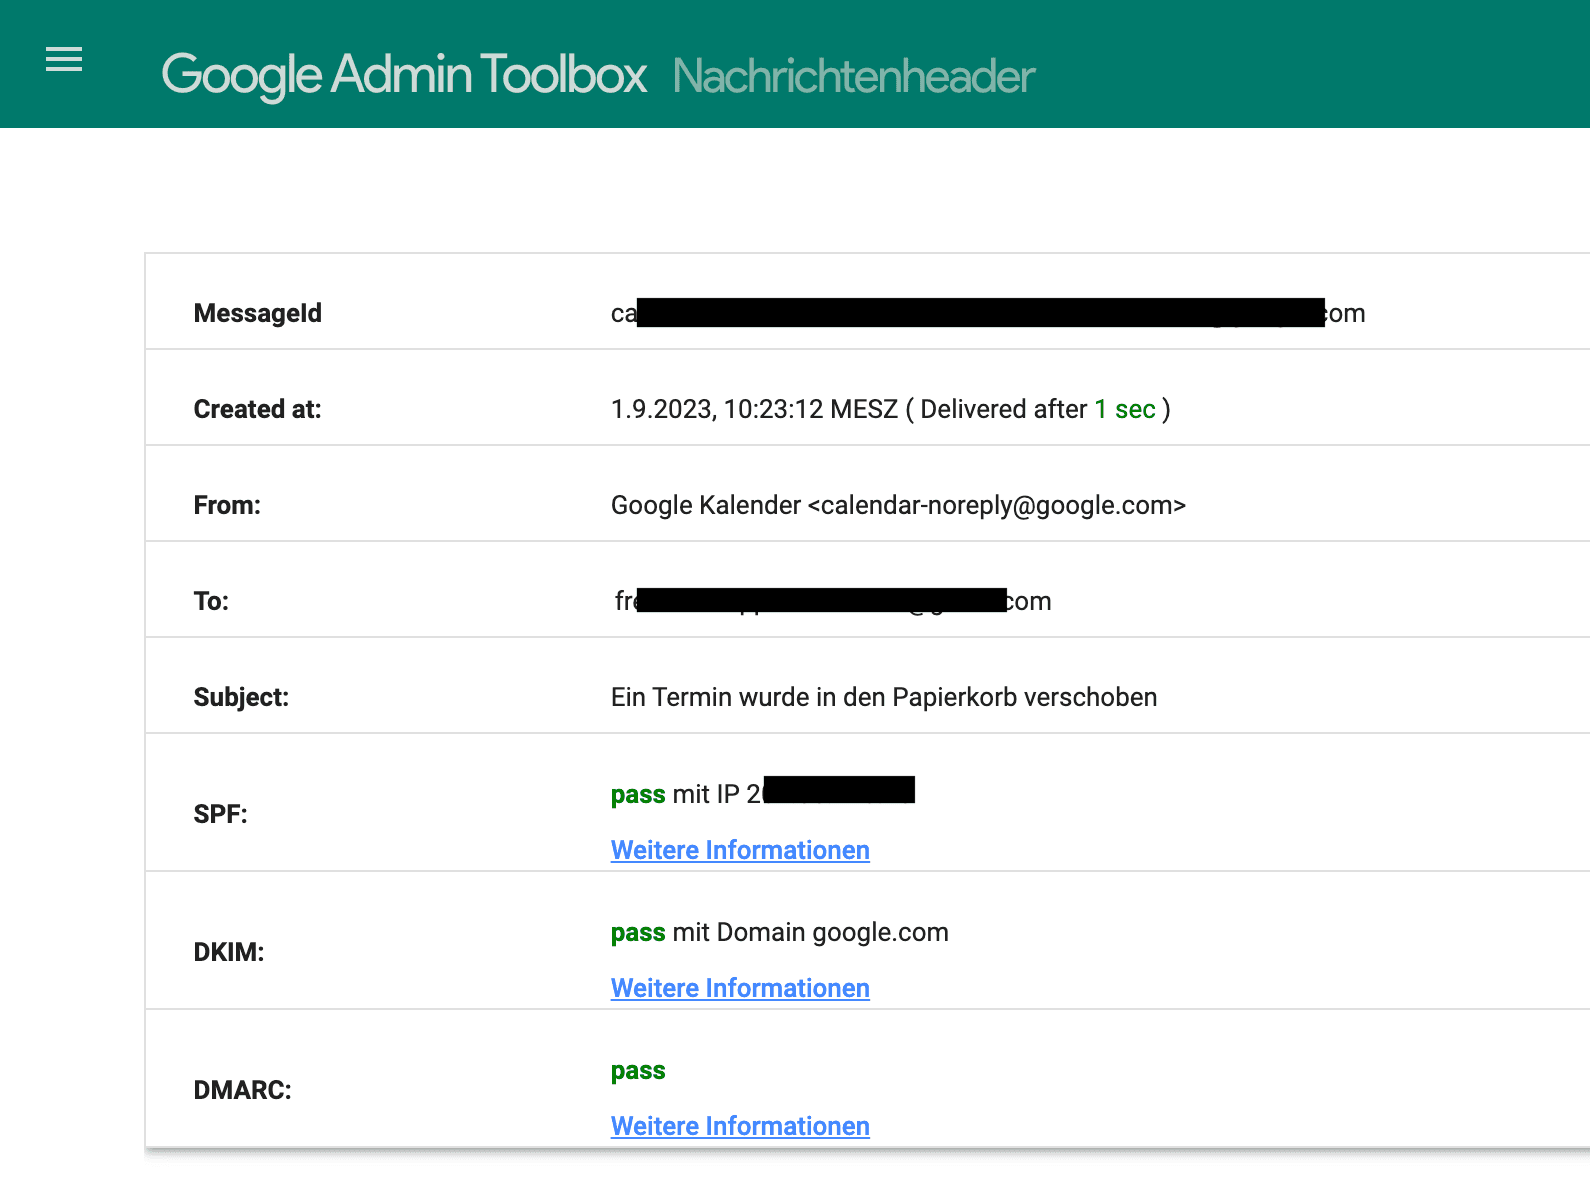Open Weitere Informationen link under DMARC

[740, 1126]
